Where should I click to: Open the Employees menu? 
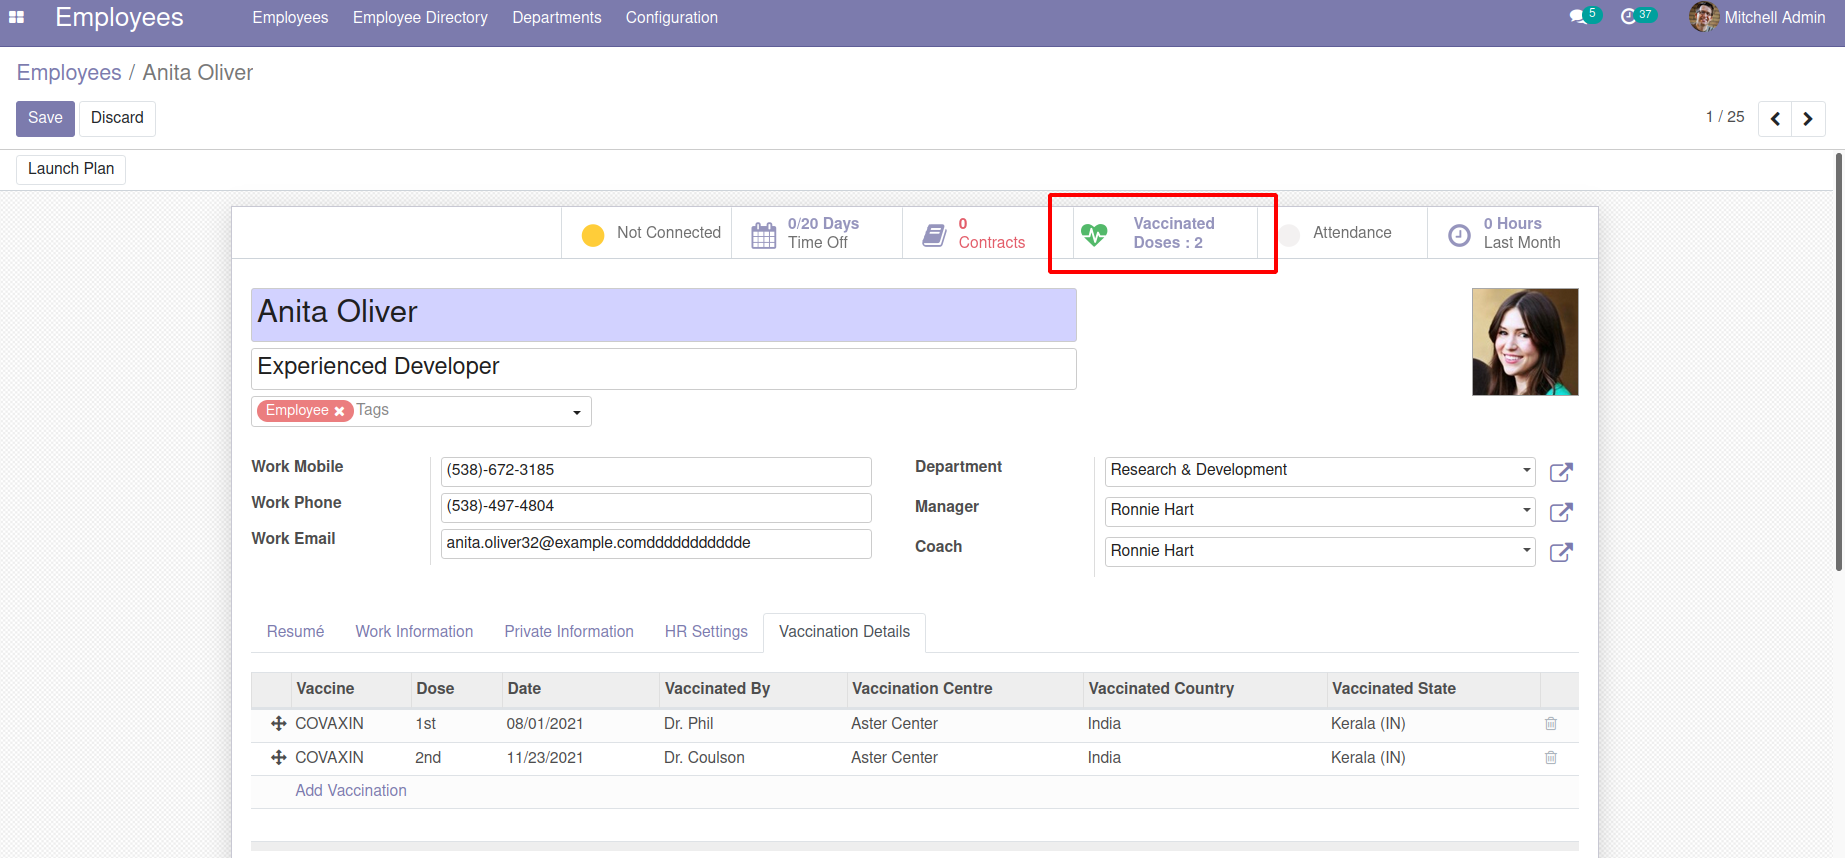pos(290,18)
